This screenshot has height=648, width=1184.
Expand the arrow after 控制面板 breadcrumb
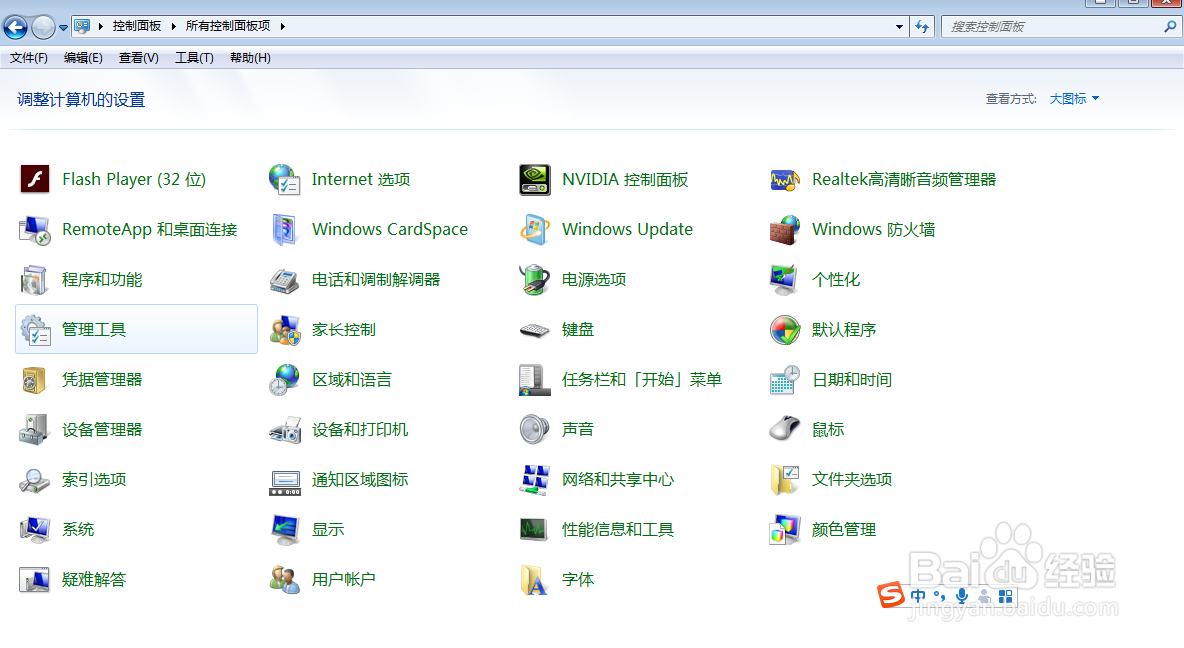point(174,26)
